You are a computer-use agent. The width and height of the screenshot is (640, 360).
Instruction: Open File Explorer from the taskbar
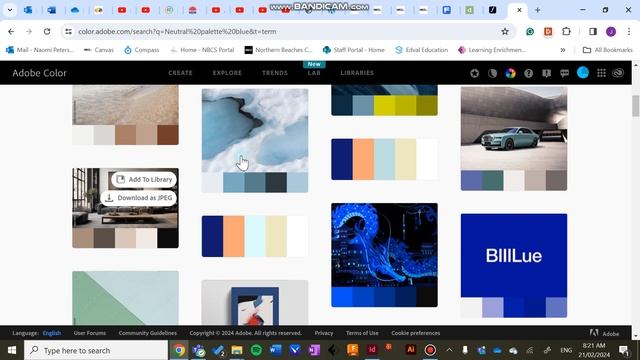237,350
